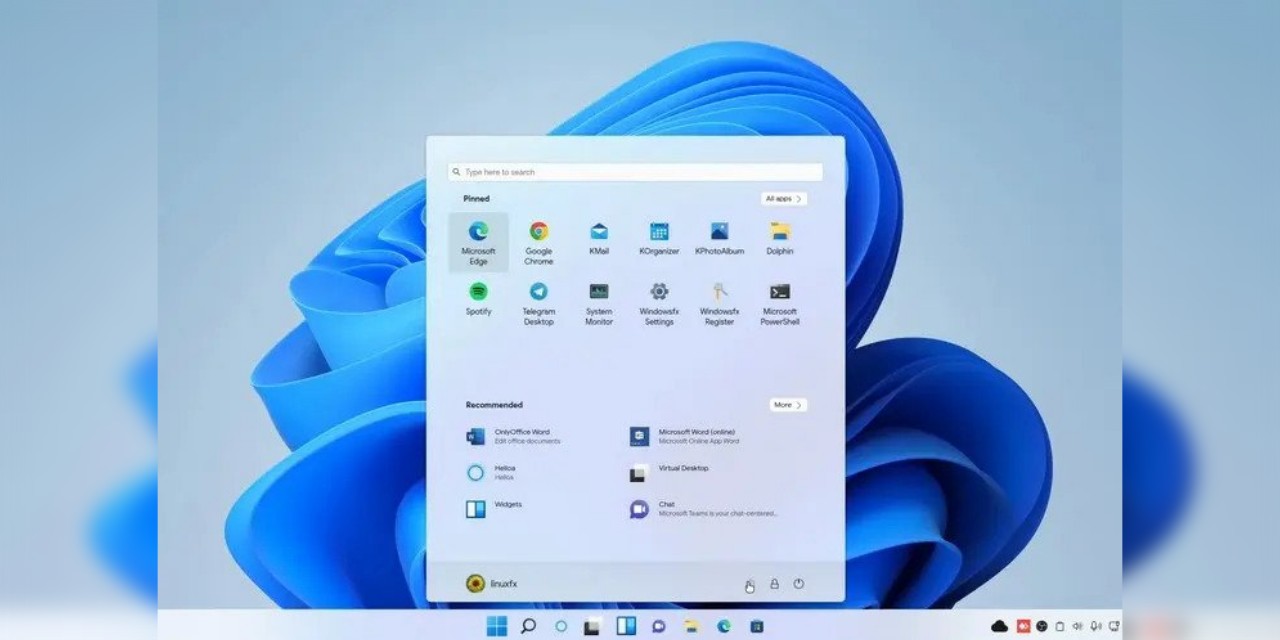Launch Google Chrome from pinned apps
Screen dimensions: 1280x640
click(x=538, y=242)
